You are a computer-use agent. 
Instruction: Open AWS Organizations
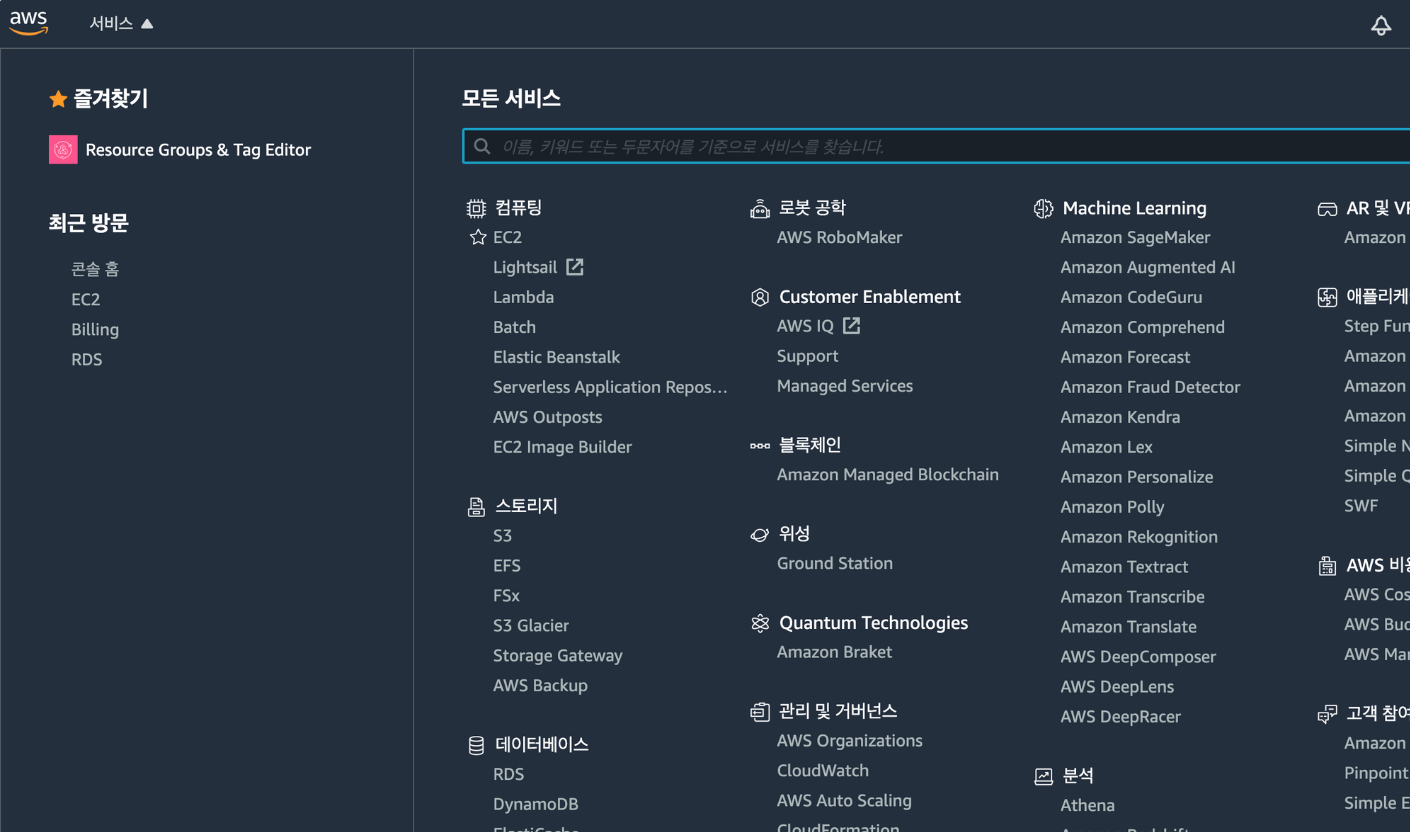click(x=849, y=741)
